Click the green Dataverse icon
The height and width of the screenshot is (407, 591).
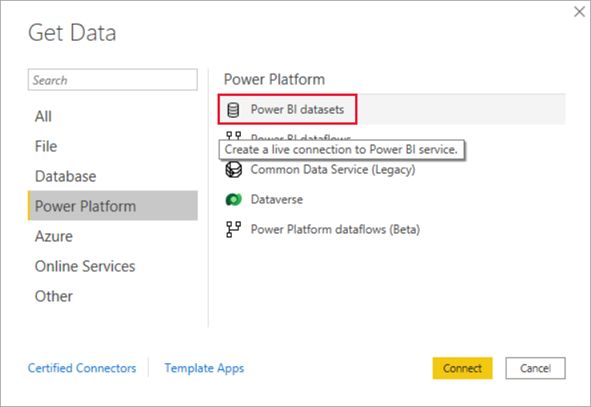click(x=233, y=199)
